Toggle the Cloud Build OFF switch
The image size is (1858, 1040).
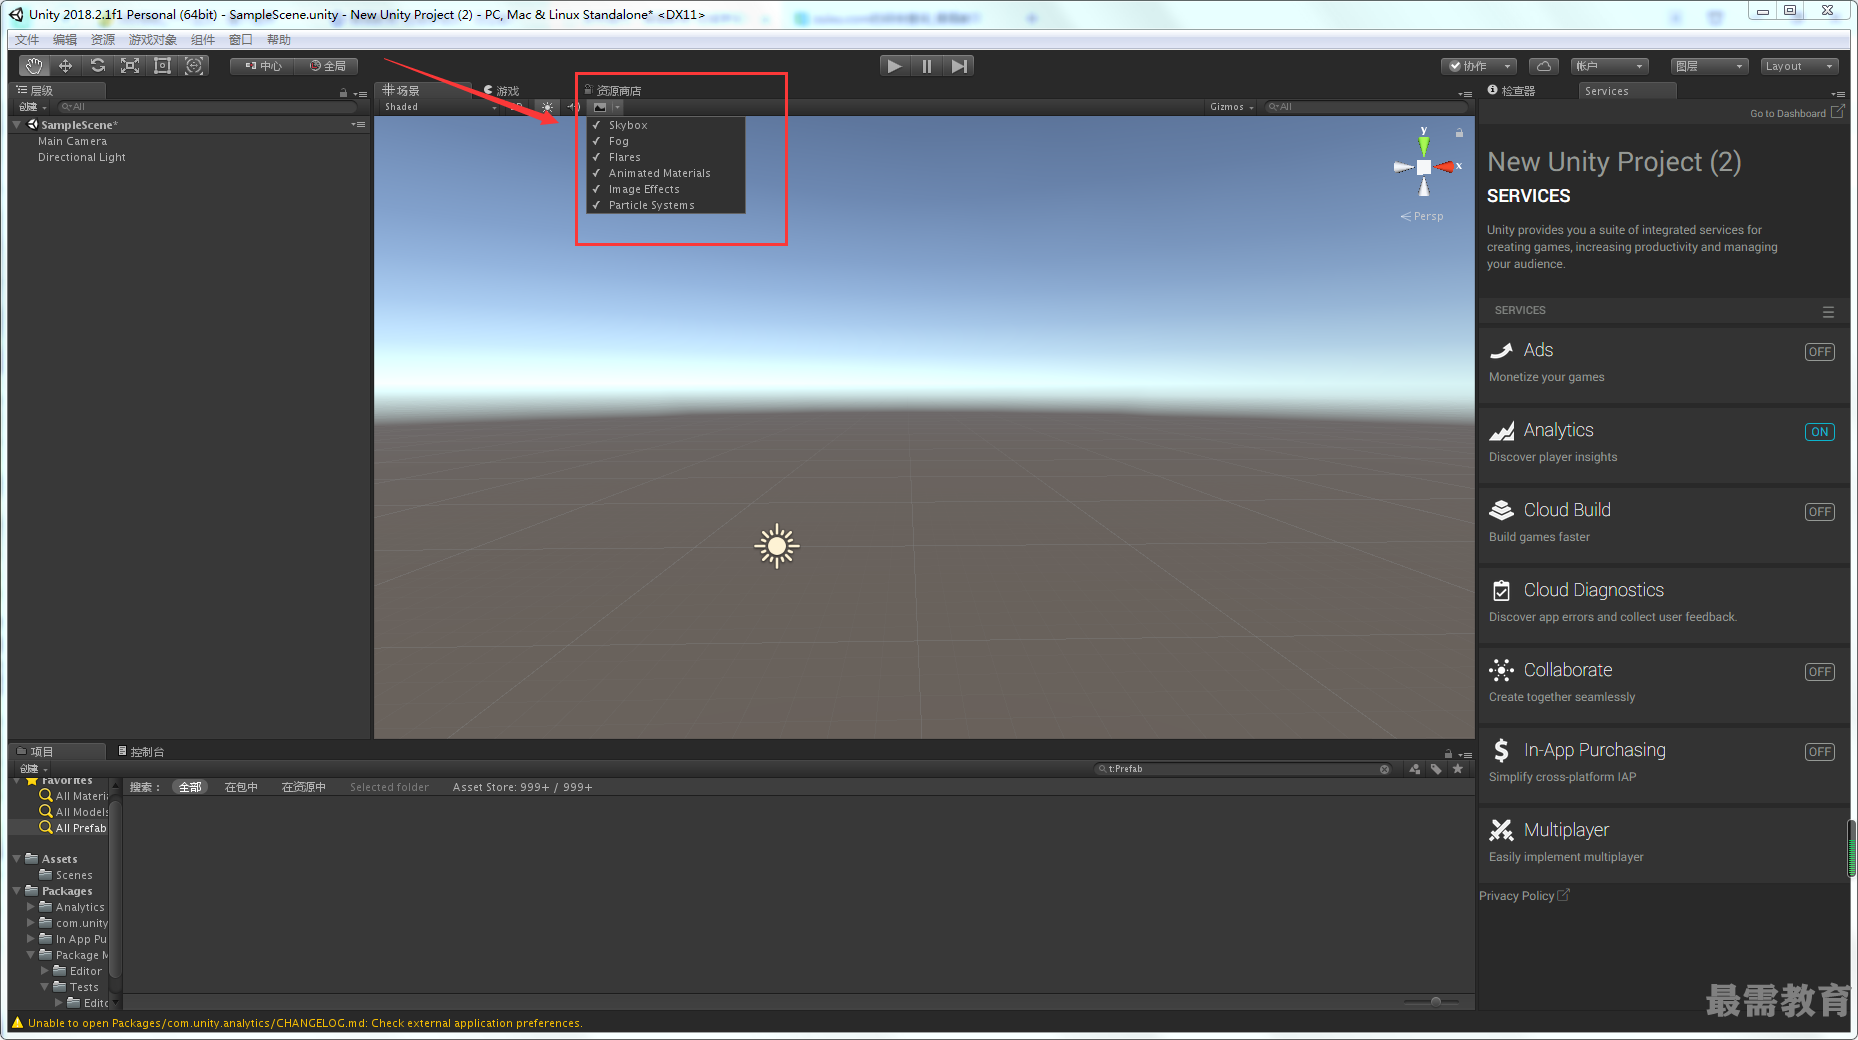(x=1819, y=512)
